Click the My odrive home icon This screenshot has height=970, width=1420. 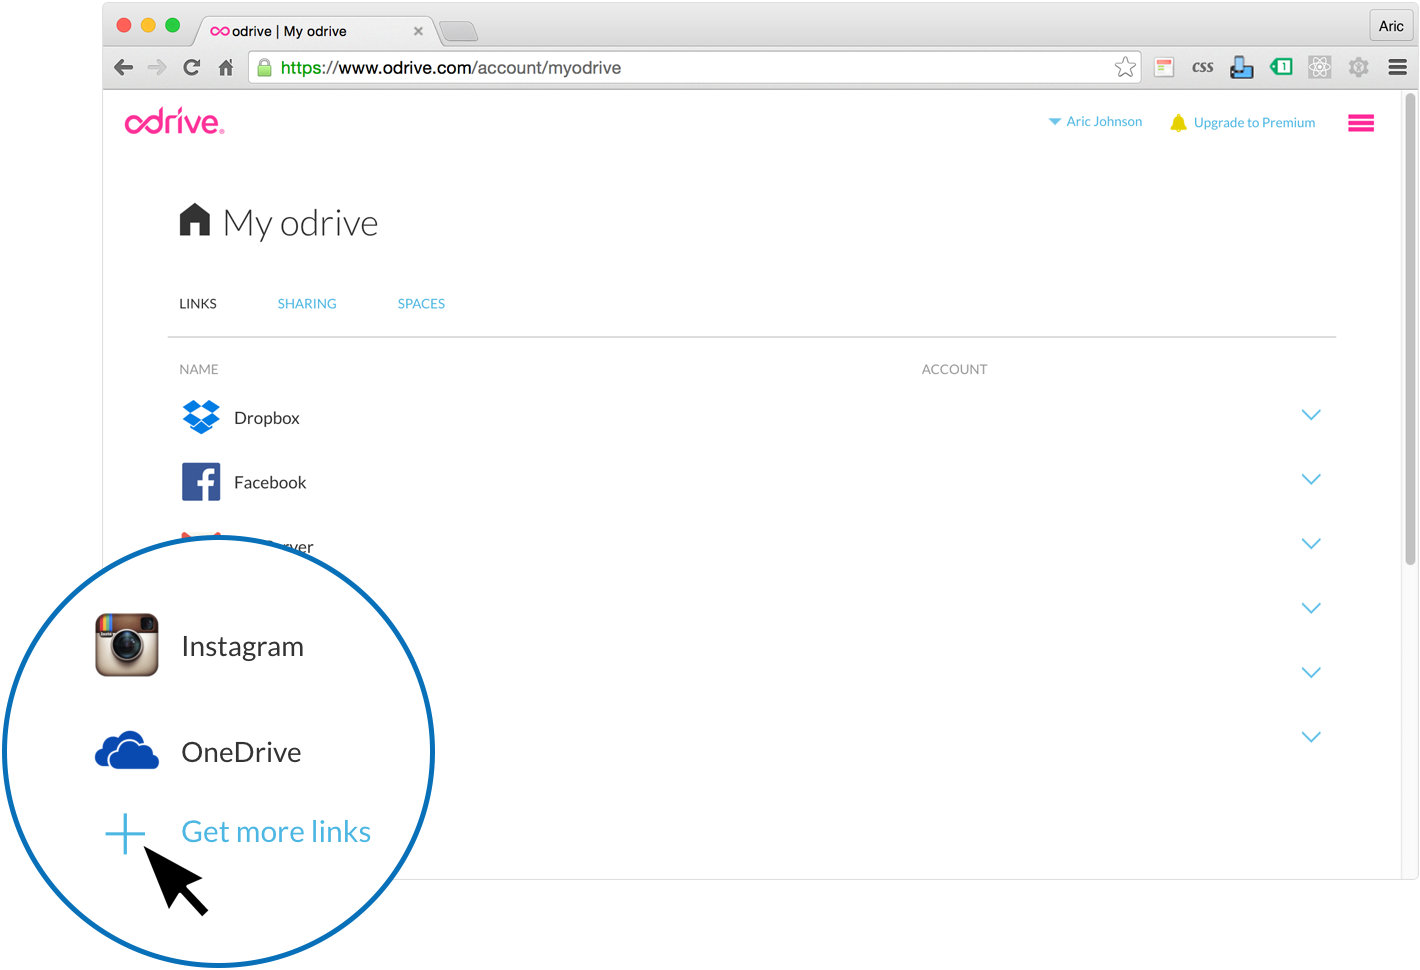(x=195, y=220)
